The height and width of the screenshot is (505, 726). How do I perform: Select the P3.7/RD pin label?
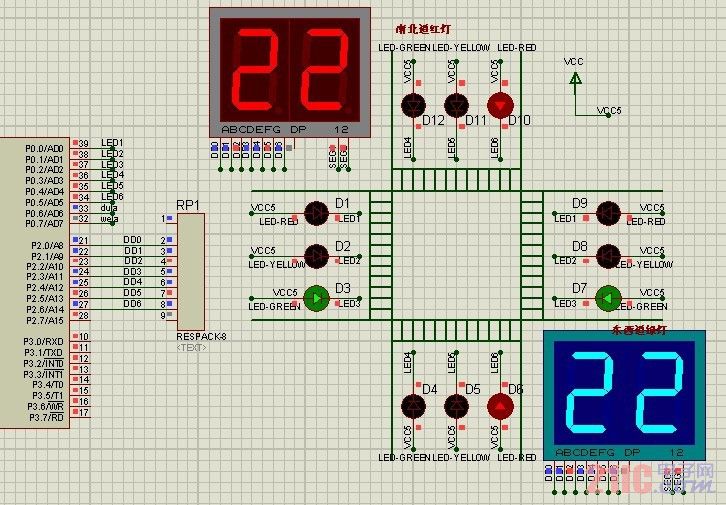coord(46,418)
